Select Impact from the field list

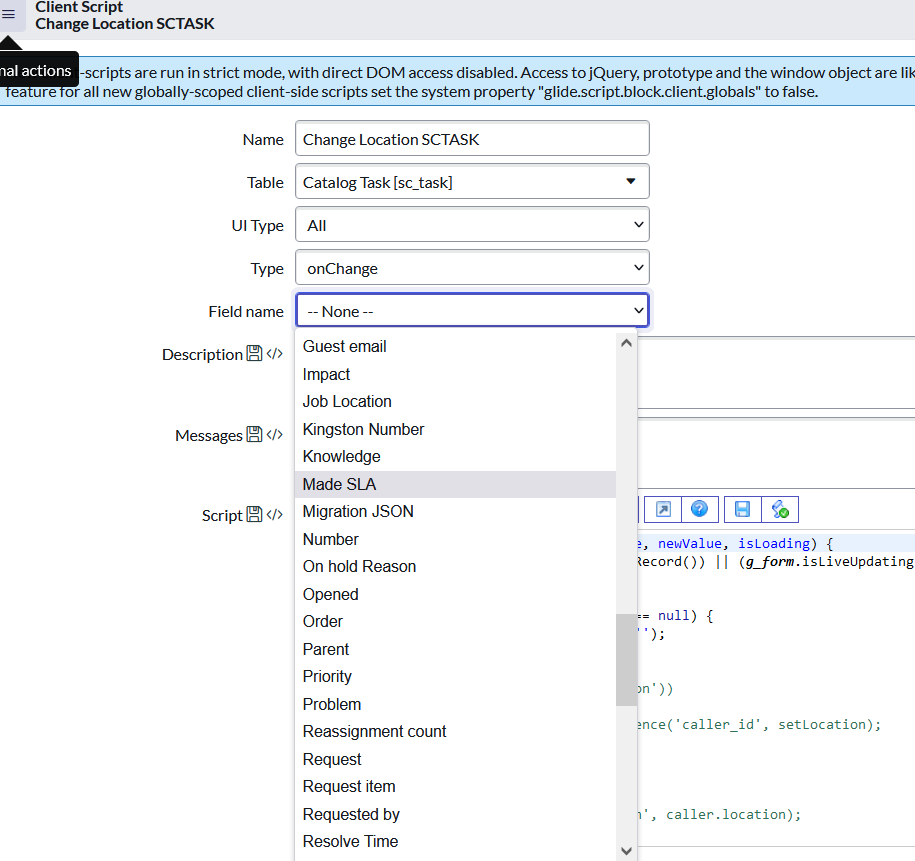coord(455,374)
